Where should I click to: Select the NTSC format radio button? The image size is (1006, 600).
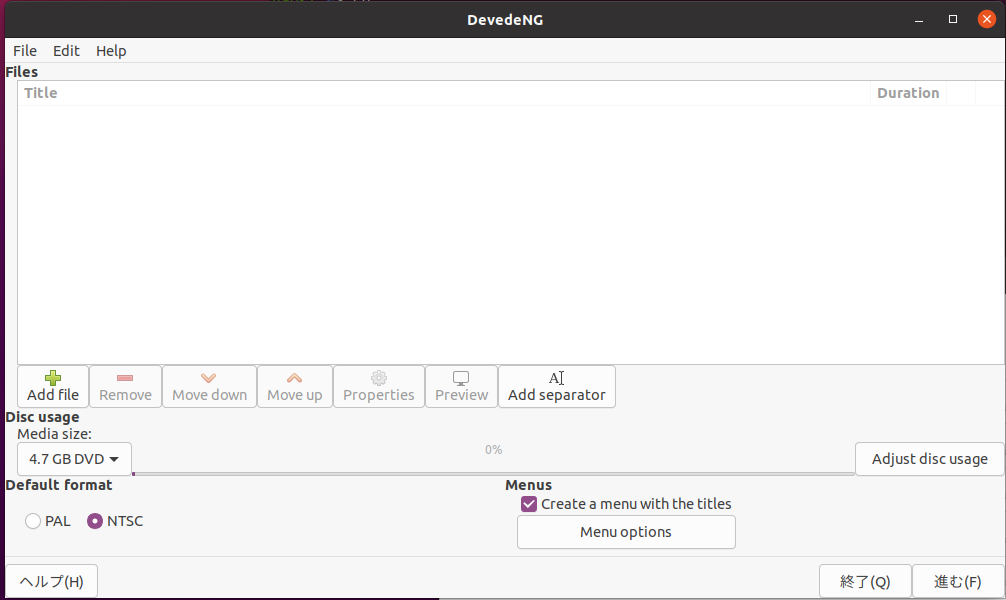pyautogui.click(x=95, y=521)
